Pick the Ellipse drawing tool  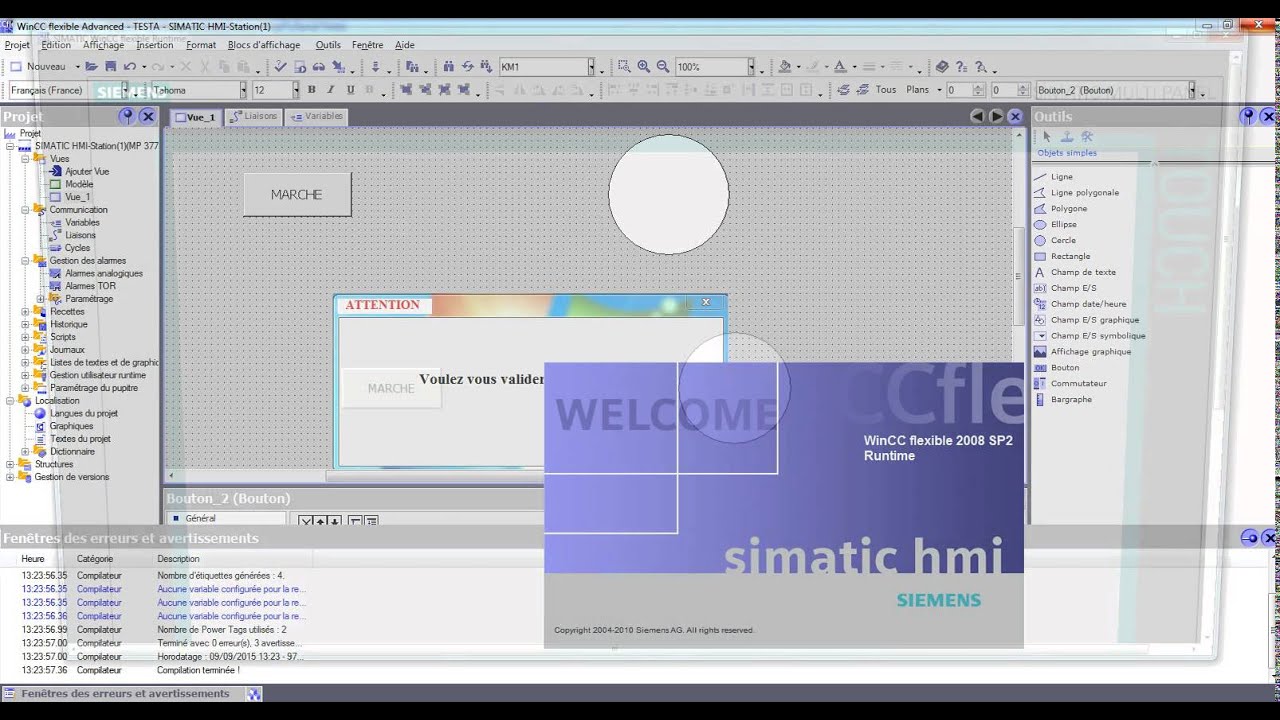tap(1063, 225)
